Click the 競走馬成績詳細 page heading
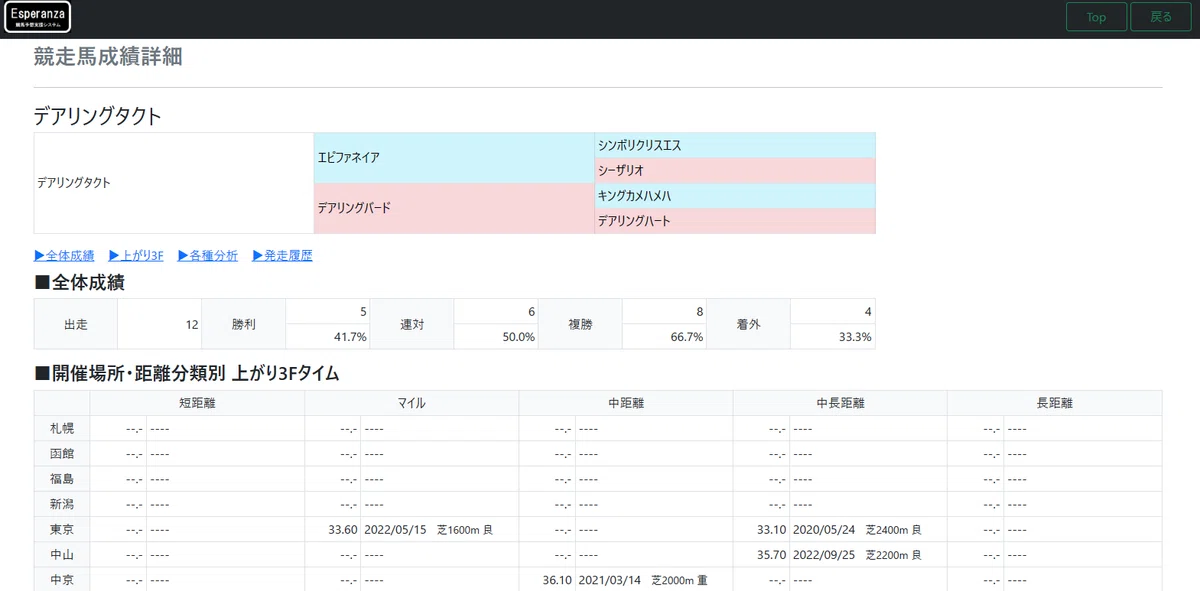The height and width of the screenshot is (591, 1200). click(x=108, y=56)
